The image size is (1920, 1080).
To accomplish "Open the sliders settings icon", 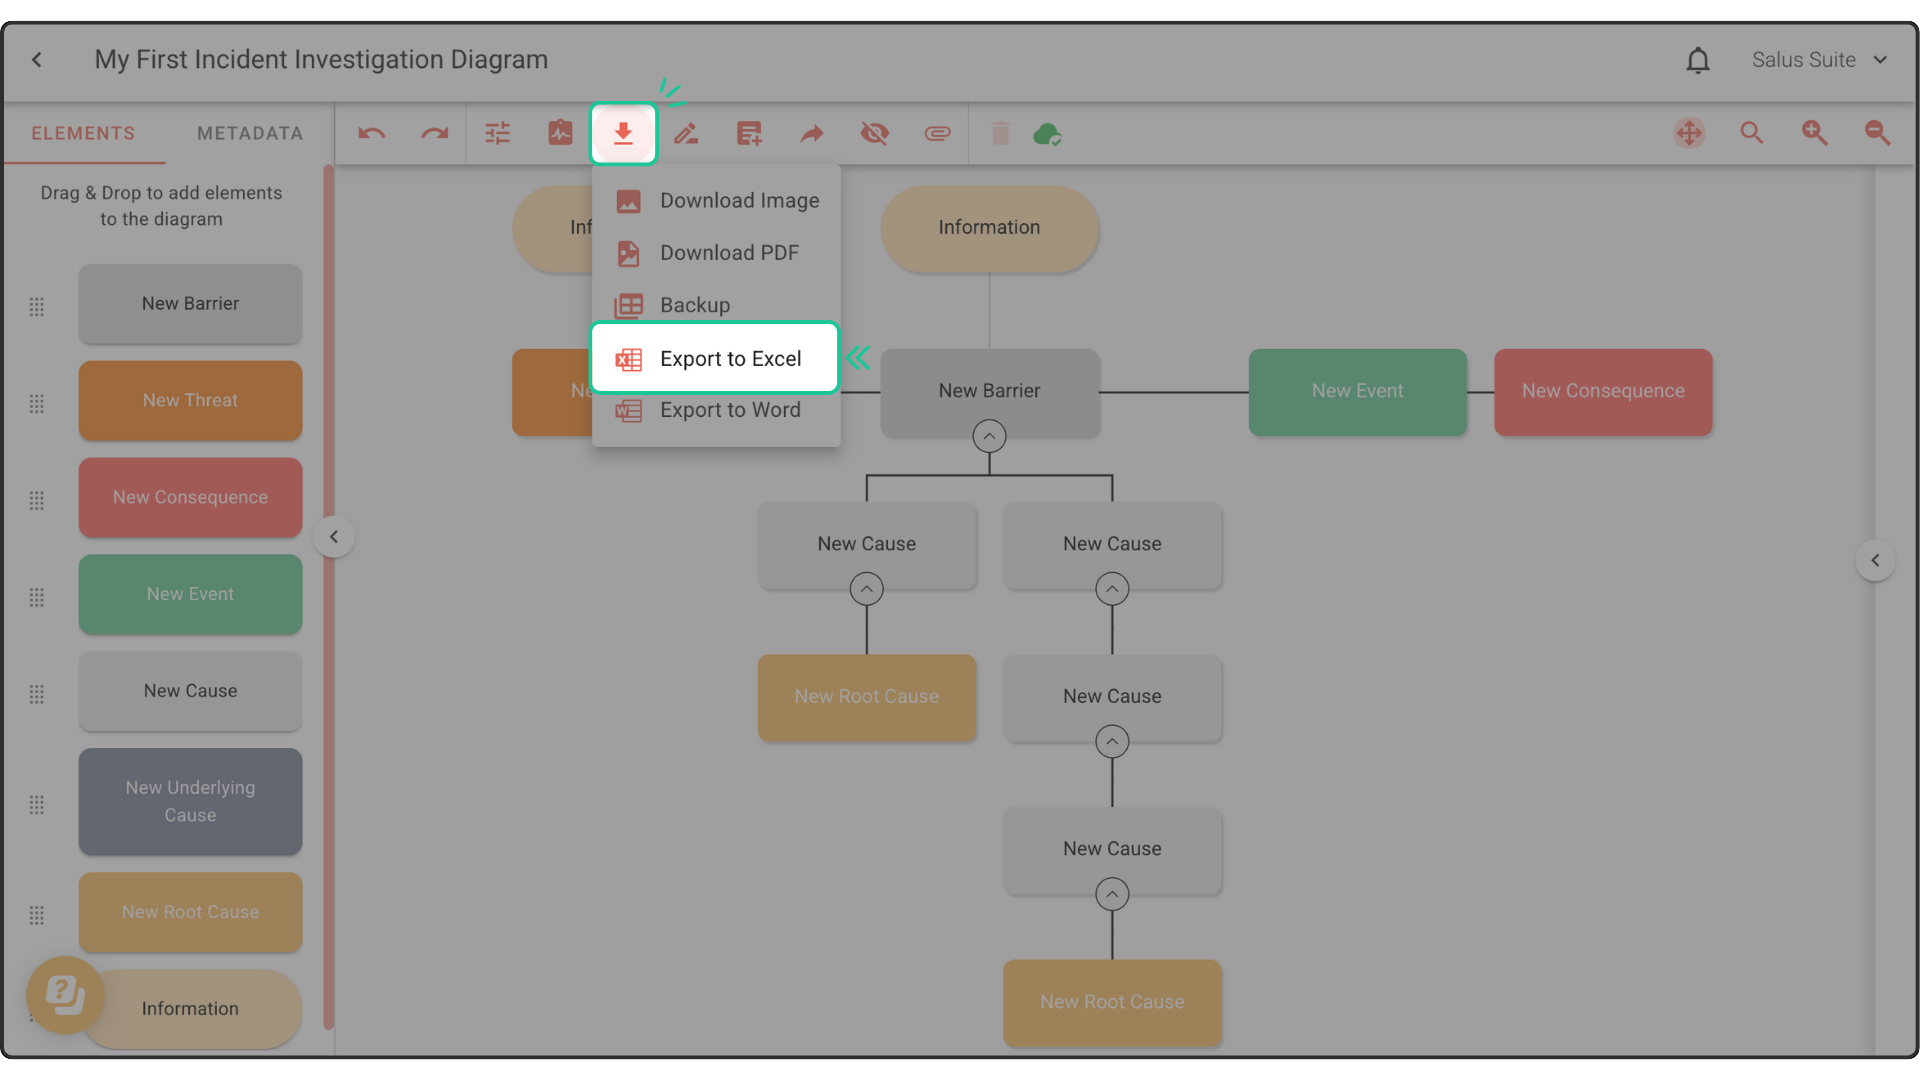I will point(497,133).
